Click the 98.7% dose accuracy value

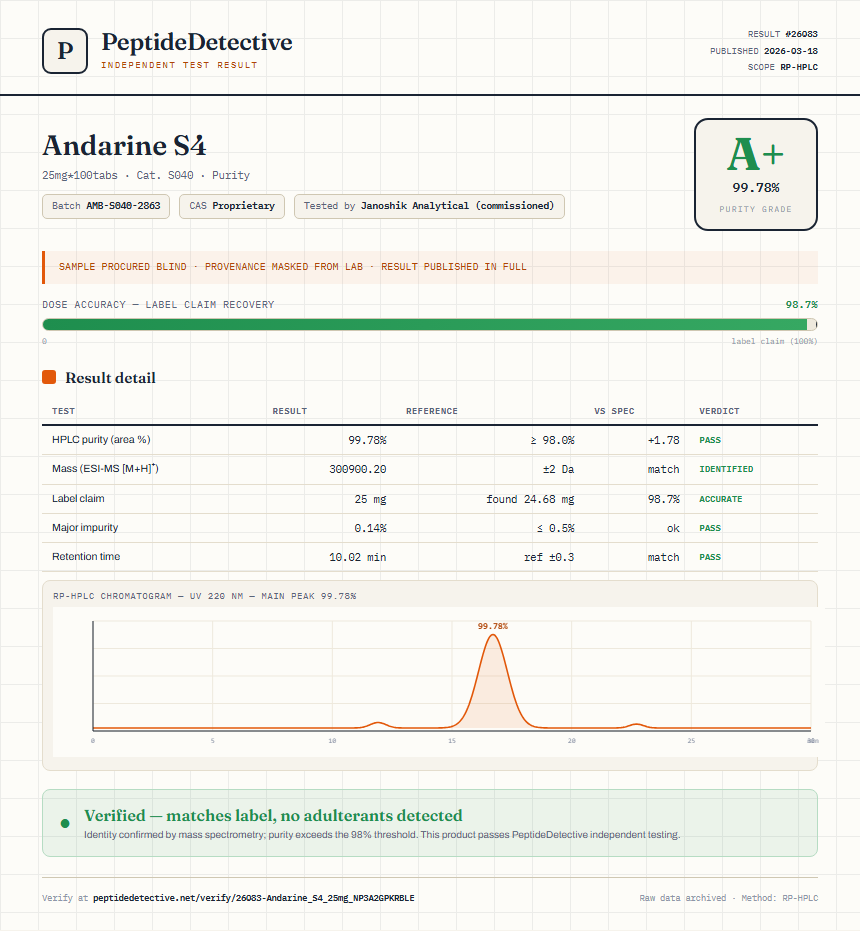(801, 305)
